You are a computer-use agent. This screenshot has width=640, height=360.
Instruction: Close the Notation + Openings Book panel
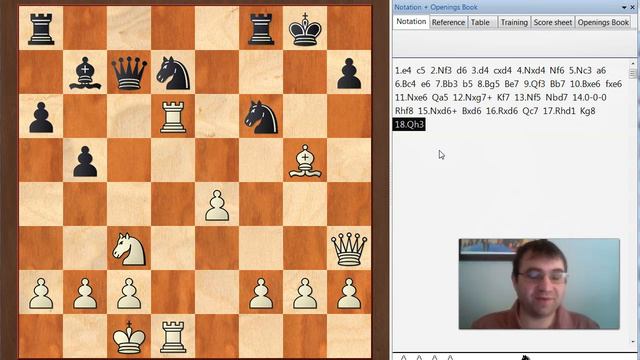(632, 7)
